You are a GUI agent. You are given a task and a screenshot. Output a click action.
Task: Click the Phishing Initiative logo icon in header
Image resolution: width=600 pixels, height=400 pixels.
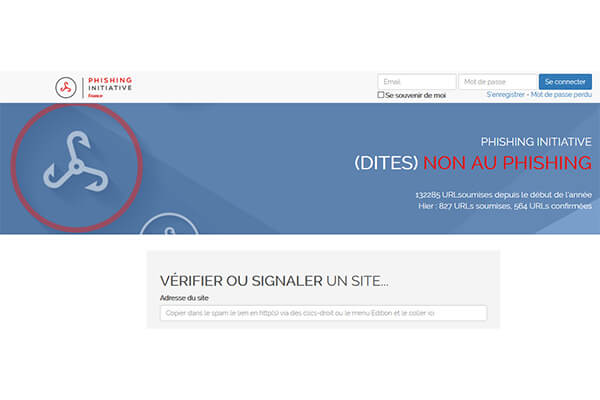point(66,87)
